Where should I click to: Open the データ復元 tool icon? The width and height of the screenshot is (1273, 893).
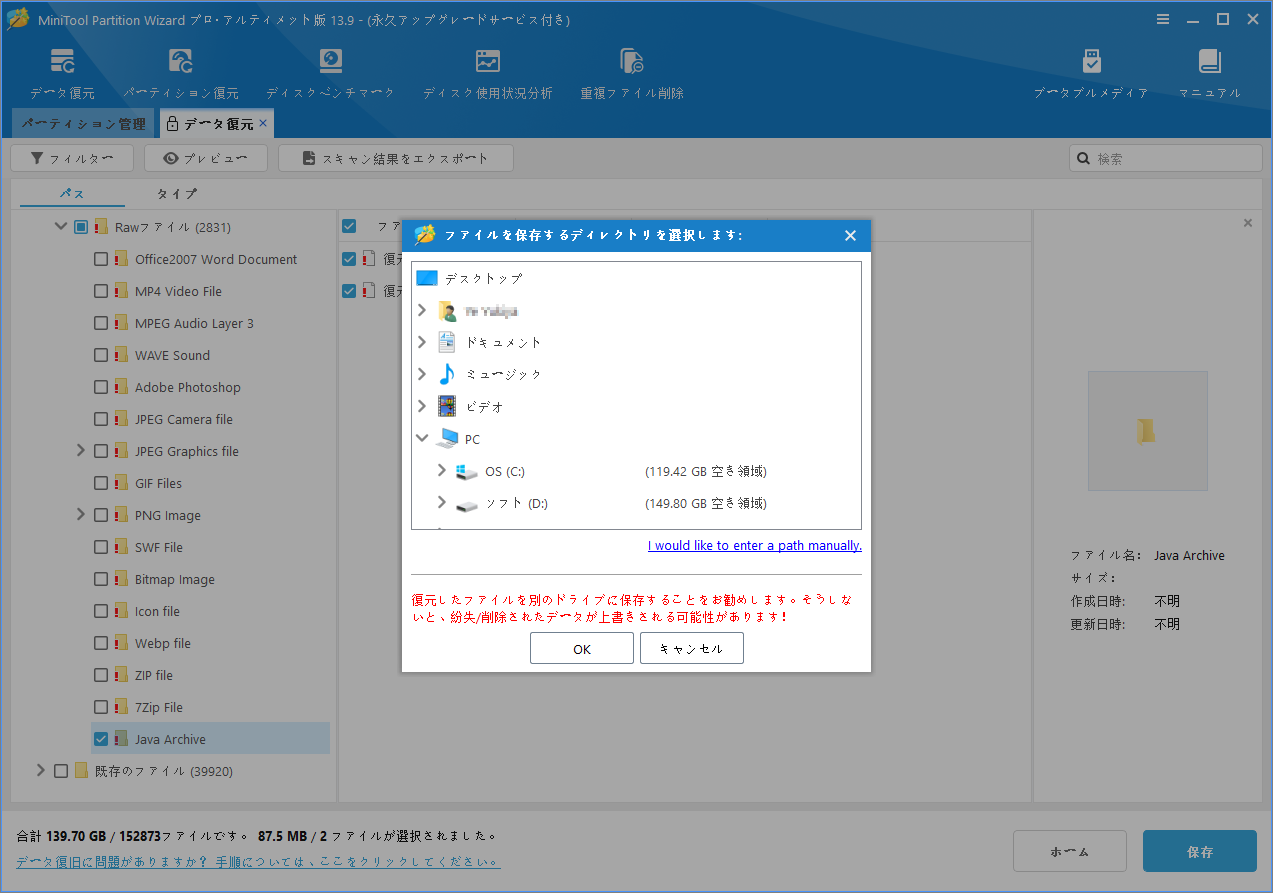62,63
